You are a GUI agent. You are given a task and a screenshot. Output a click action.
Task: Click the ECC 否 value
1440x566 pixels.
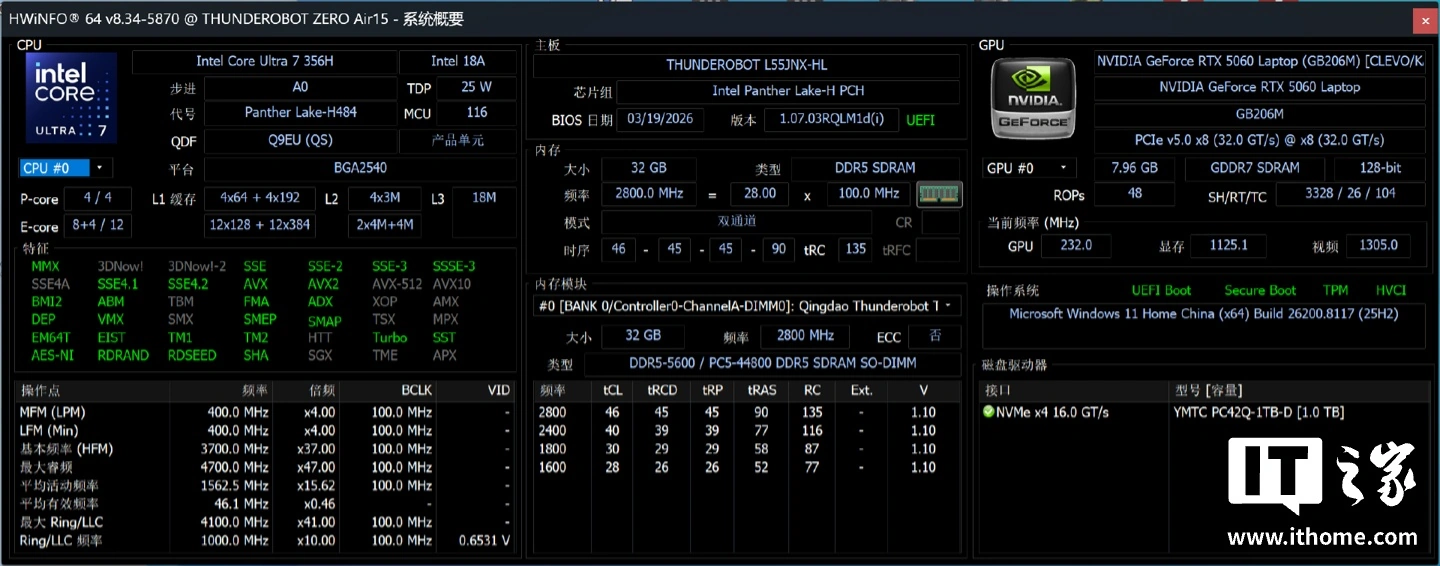[935, 336]
